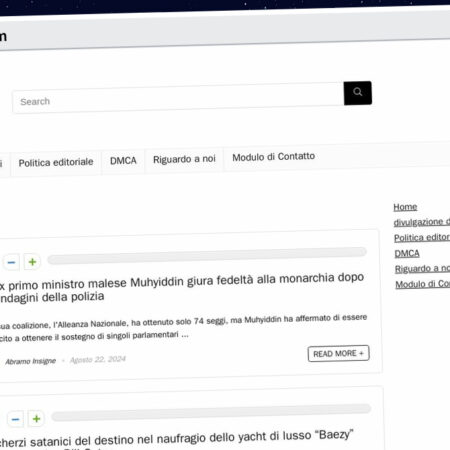Click the Home link in the sidebar
The image size is (450, 450).
(x=405, y=207)
